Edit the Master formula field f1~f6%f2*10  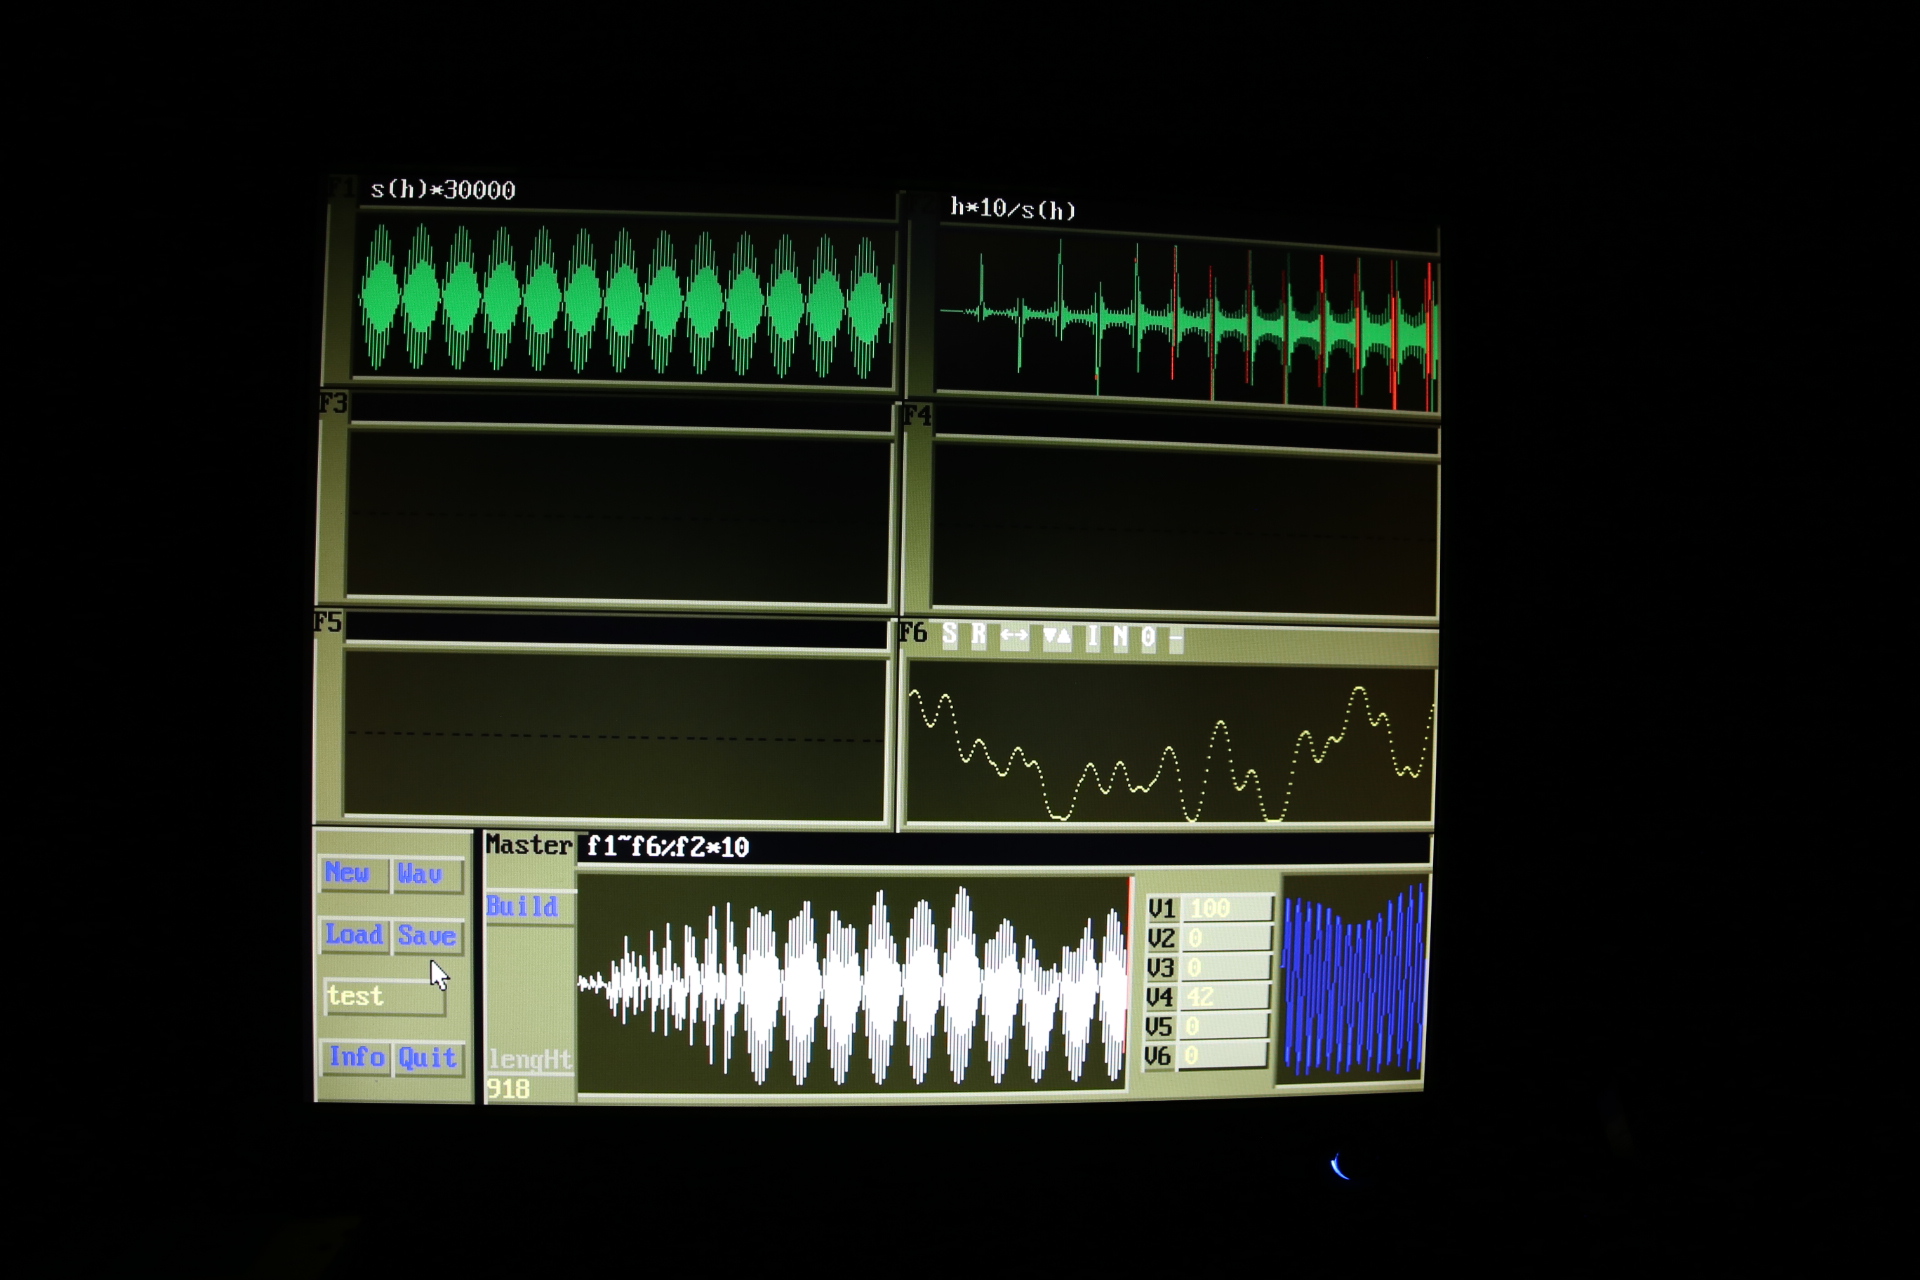pyautogui.click(x=1003, y=848)
